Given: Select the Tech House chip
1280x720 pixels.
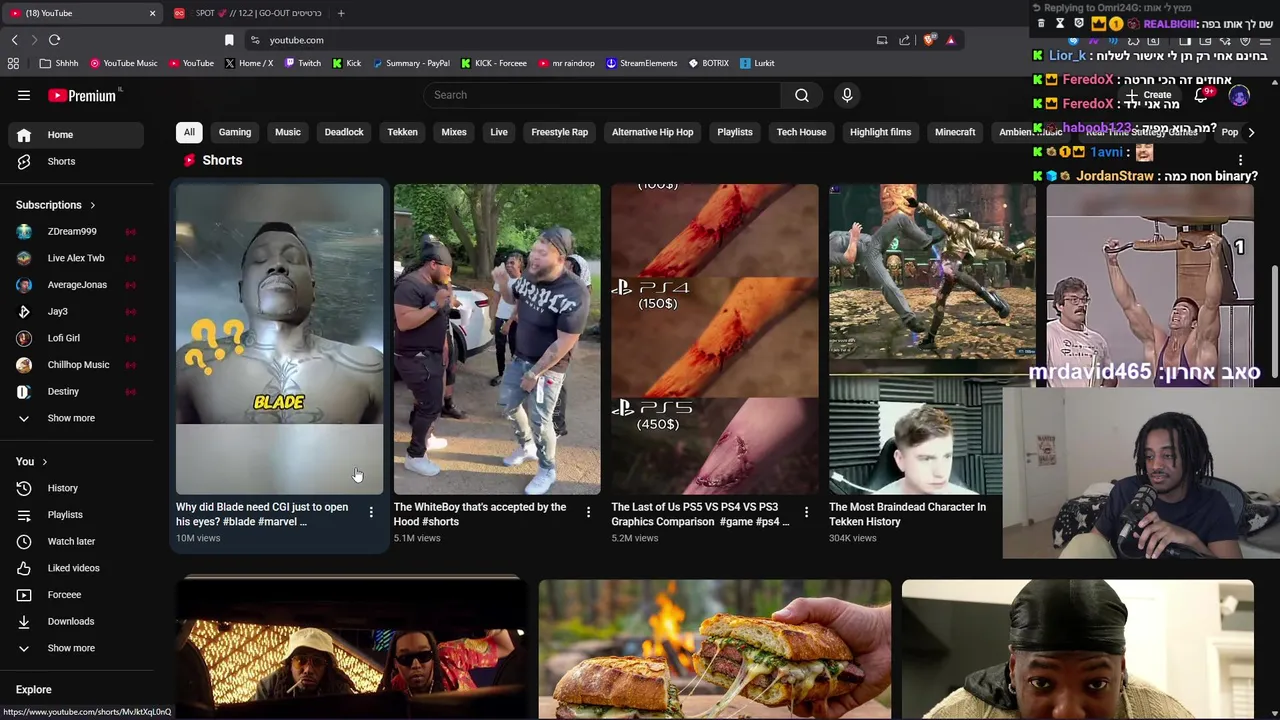Looking at the screenshot, I should coord(801,132).
